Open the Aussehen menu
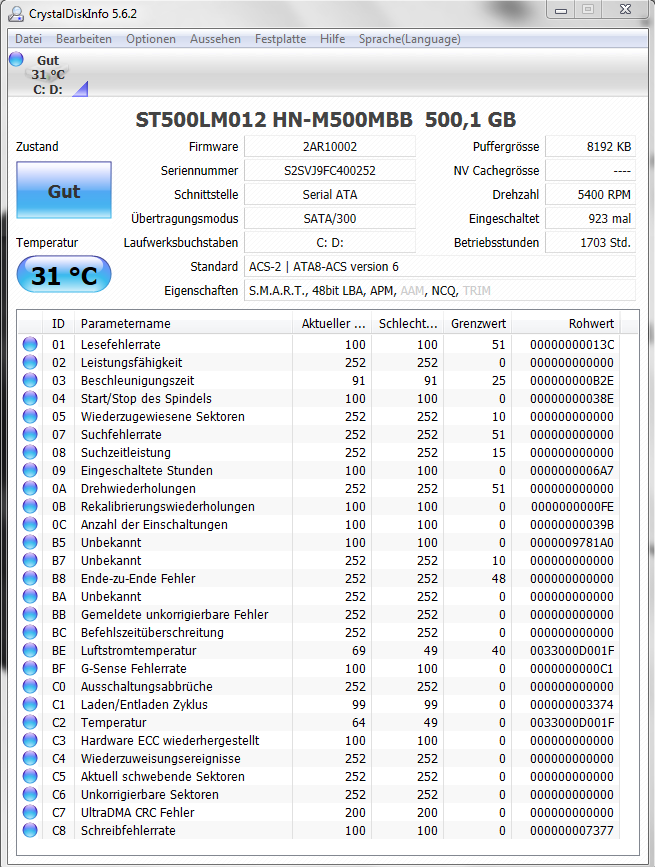This screenshot has width=655, height=867. coord(215,39)
